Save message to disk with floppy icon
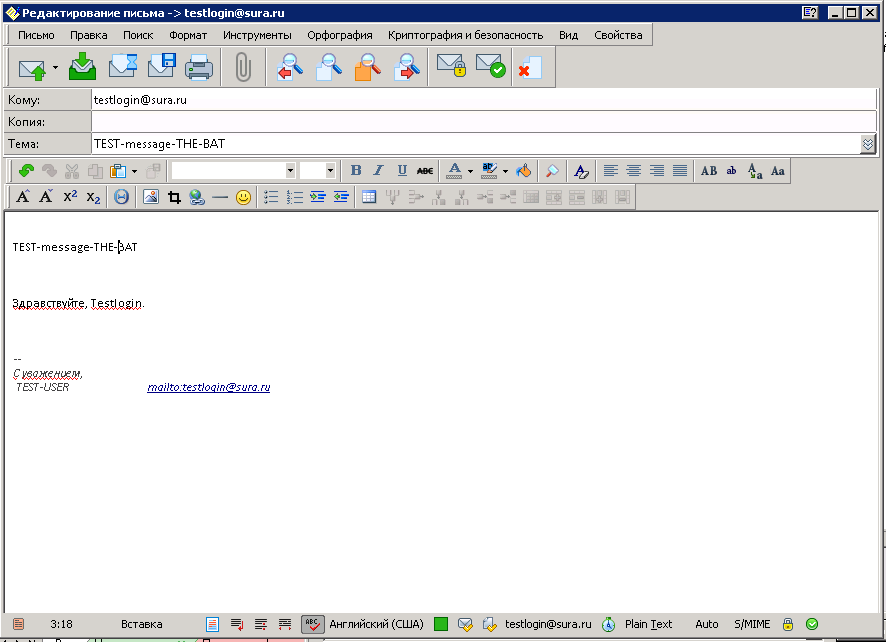 point(162,67)
